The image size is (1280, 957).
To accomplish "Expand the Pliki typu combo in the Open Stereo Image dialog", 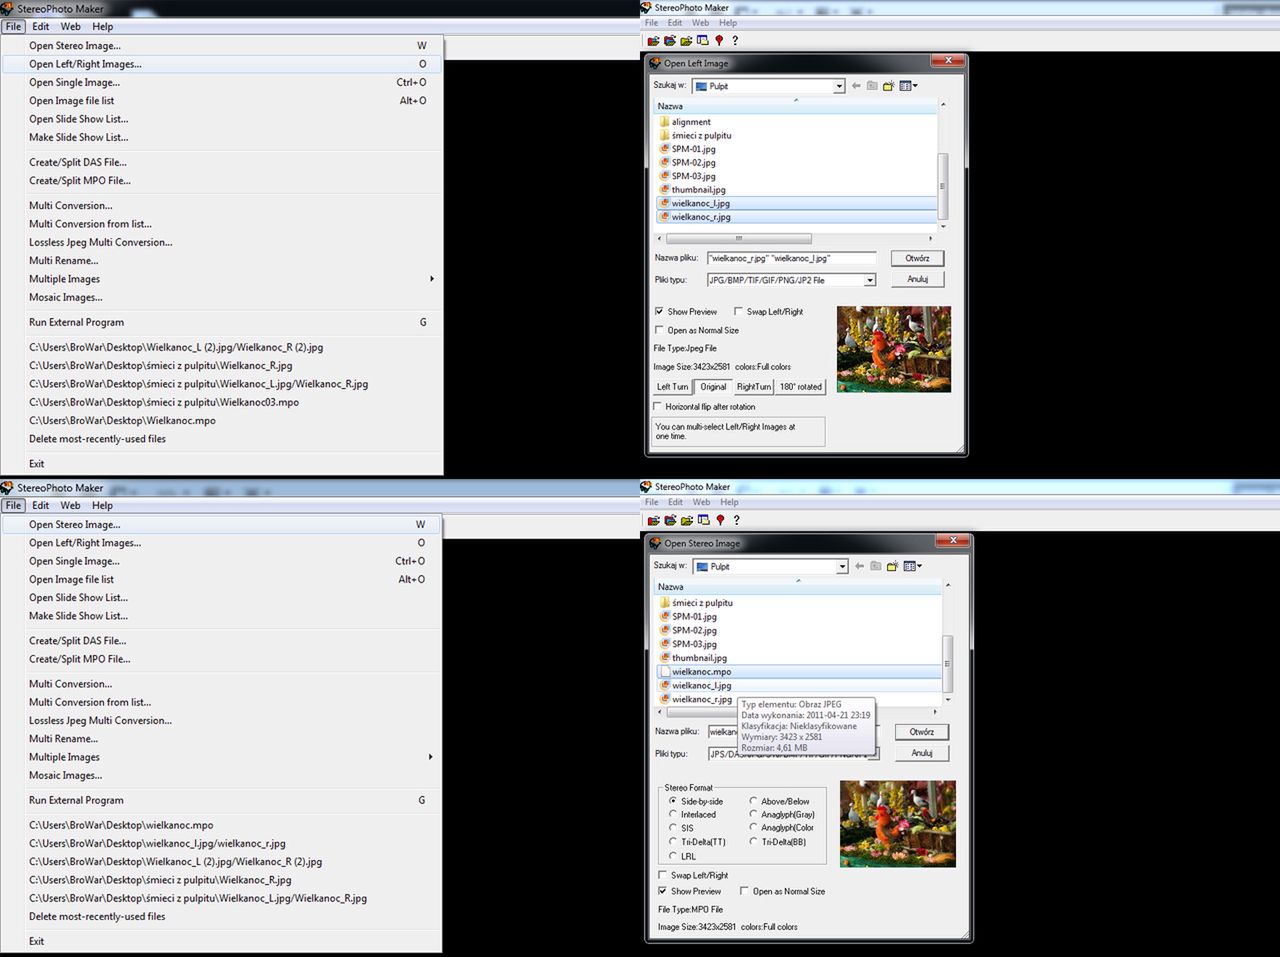I will (x=873, y=754).
